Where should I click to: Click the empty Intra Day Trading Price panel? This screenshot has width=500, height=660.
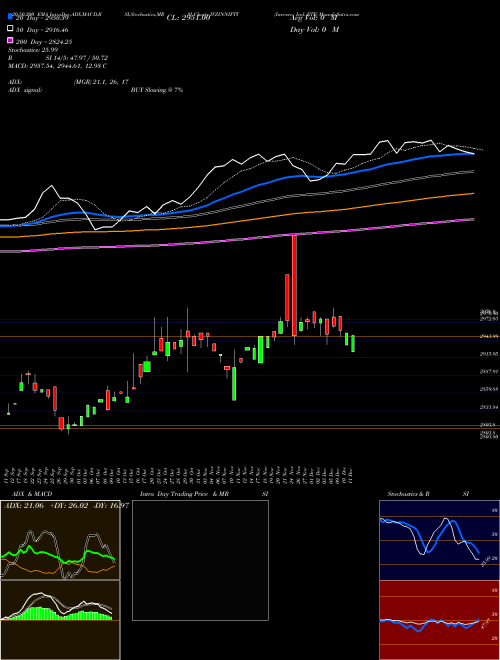[200, 560]
